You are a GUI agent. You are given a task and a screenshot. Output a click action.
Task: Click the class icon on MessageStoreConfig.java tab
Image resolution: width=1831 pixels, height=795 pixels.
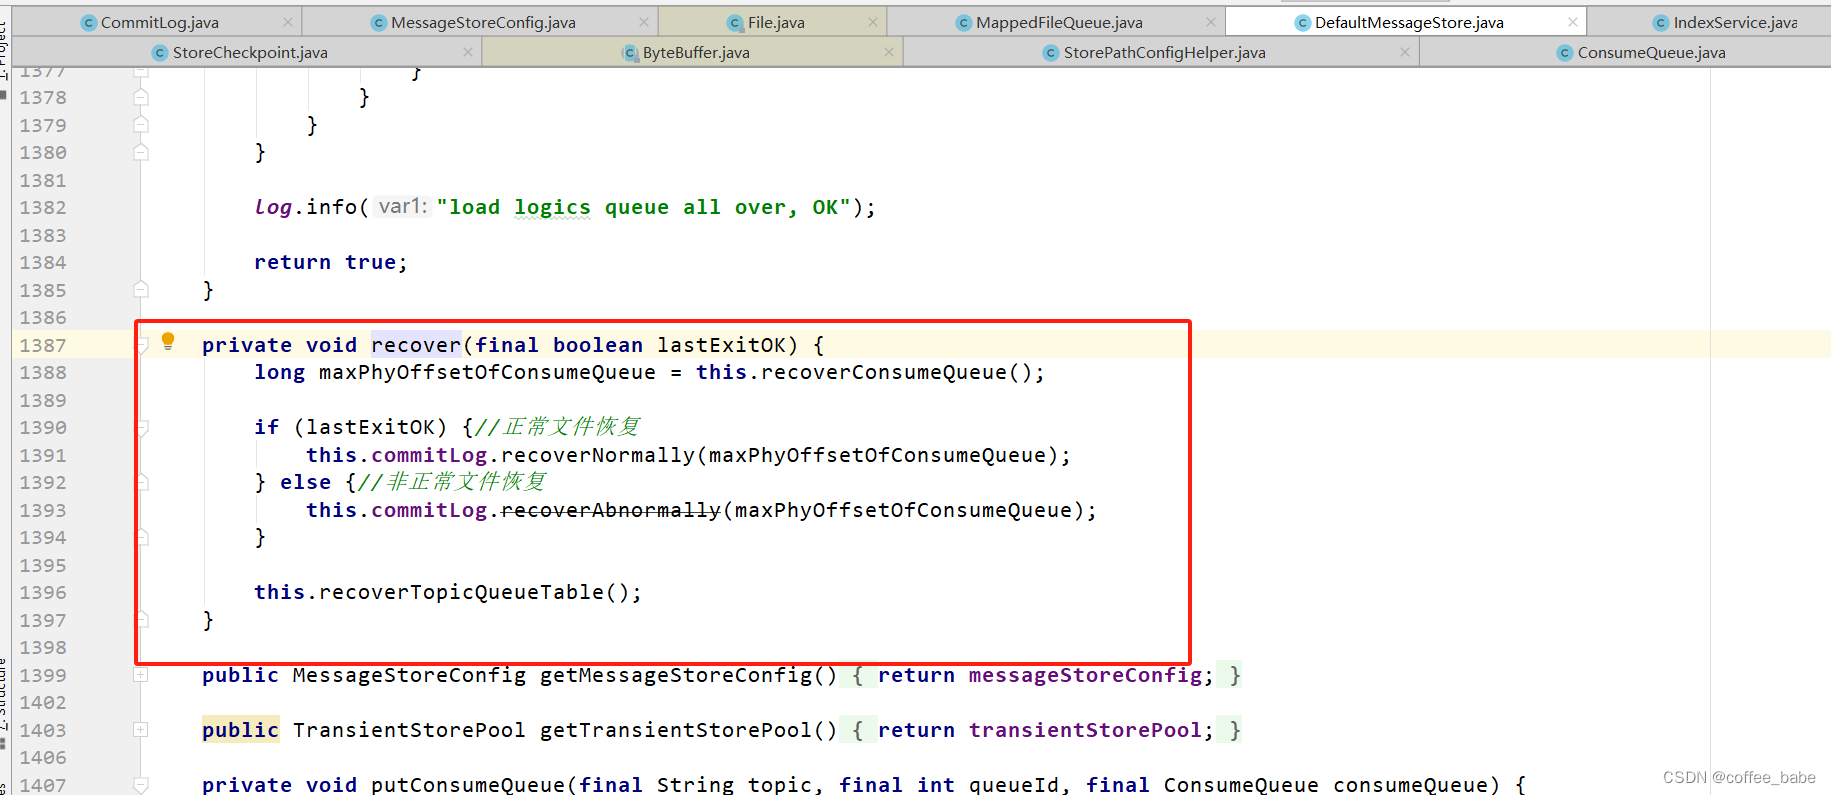pyautogui.click(x=379, y=23)
